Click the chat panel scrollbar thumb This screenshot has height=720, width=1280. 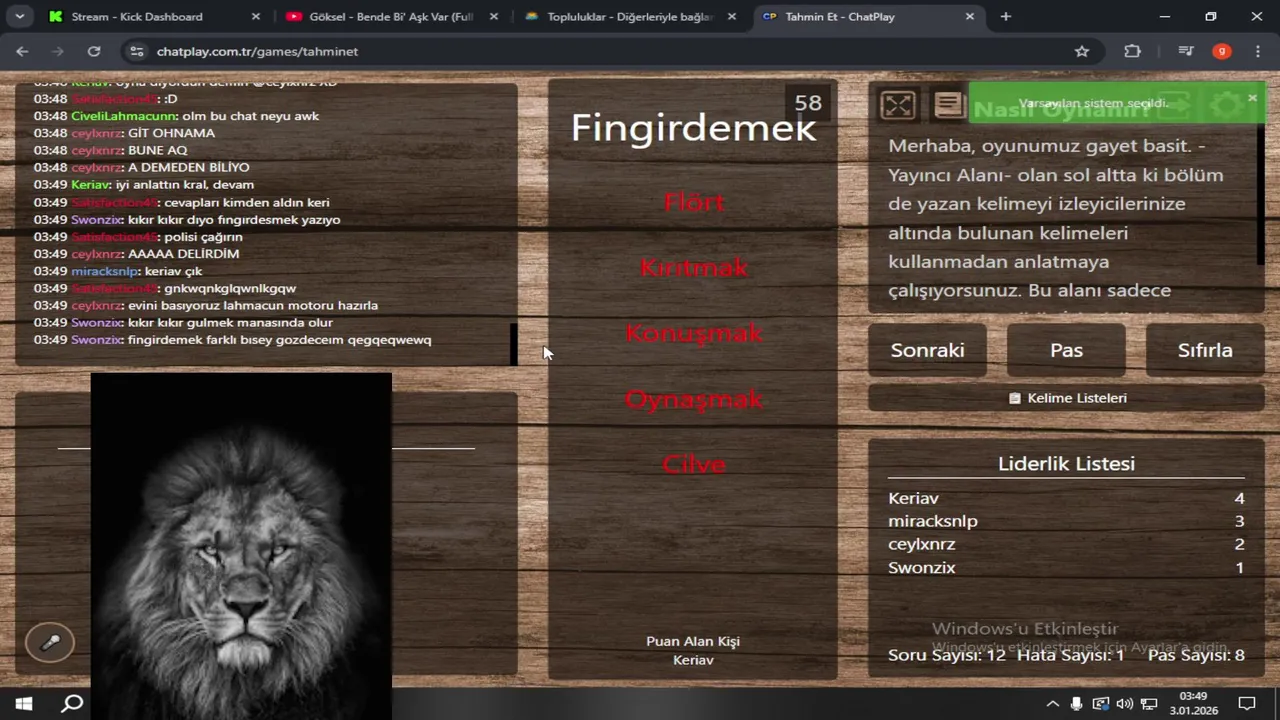tap(514, 344)
